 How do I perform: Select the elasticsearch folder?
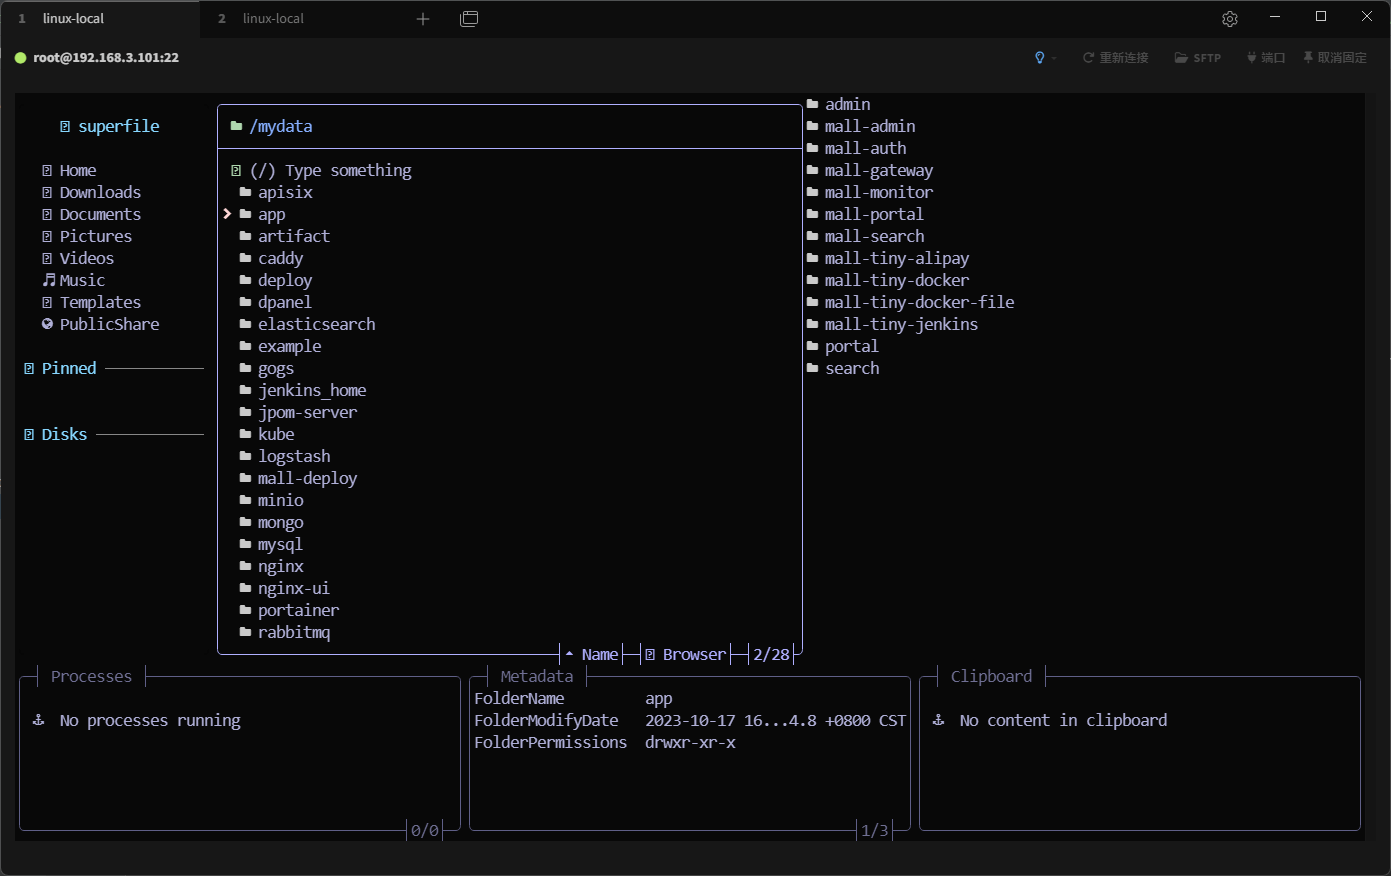pos(316,324)
